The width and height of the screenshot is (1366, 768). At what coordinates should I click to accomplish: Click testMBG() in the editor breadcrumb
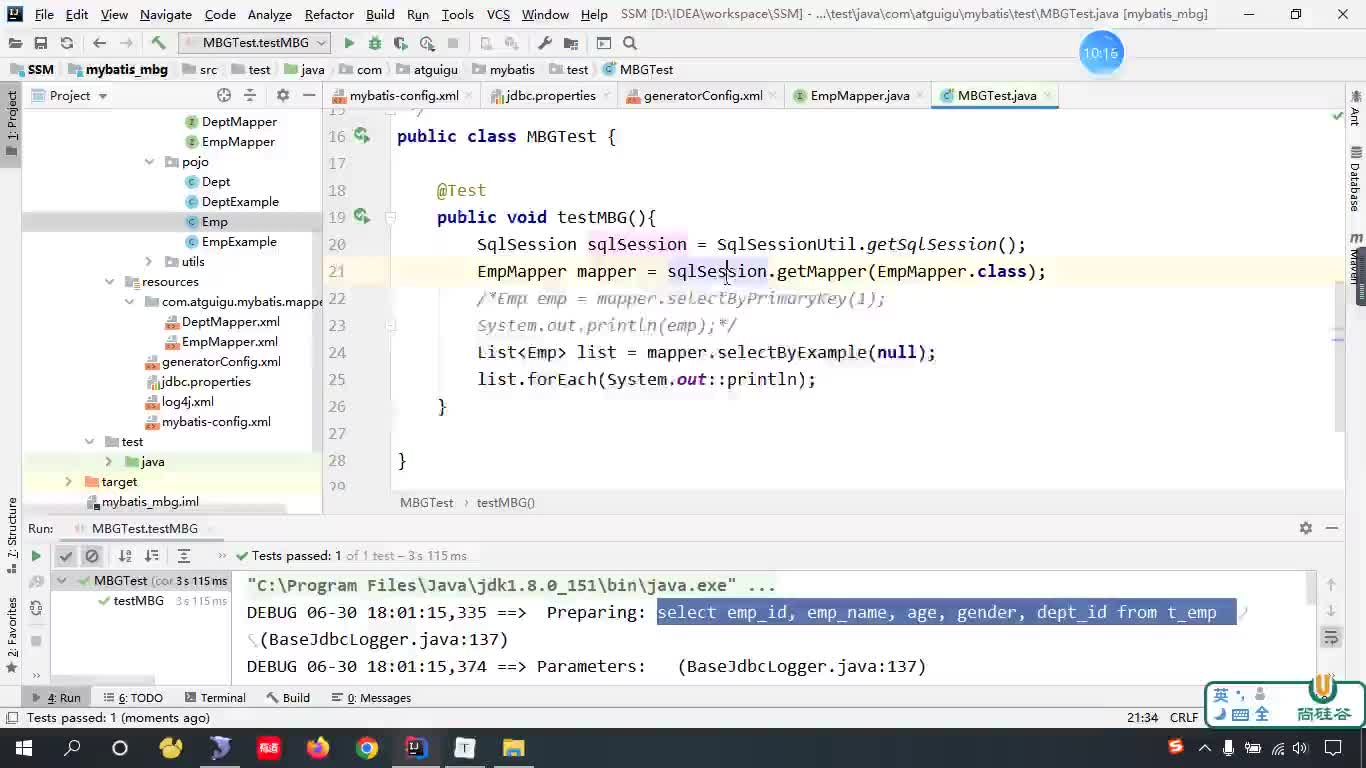pos(506,502)
